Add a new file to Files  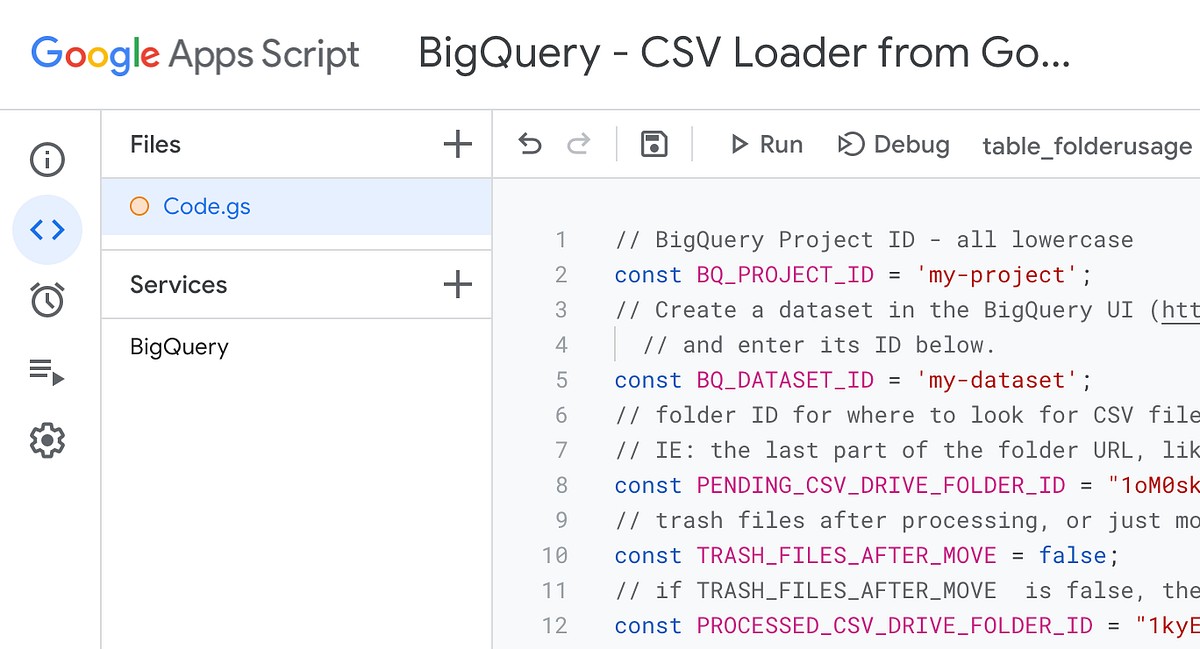tap(457, 144)
